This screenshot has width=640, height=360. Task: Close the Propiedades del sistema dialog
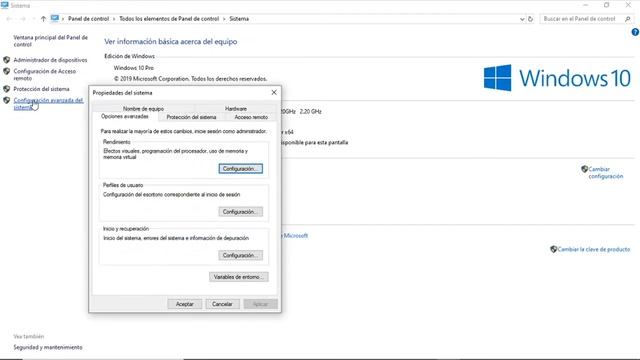(274, 93)
